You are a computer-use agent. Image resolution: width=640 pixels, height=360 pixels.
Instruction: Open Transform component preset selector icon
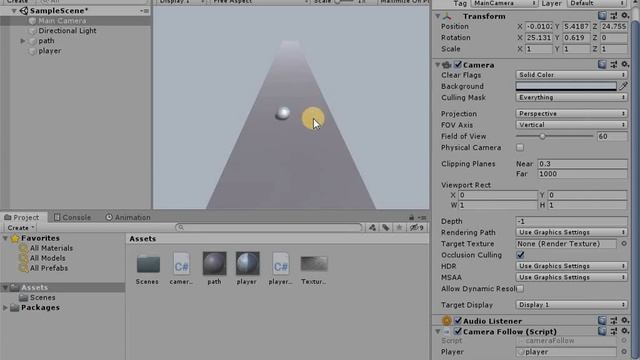coord(613,16)
